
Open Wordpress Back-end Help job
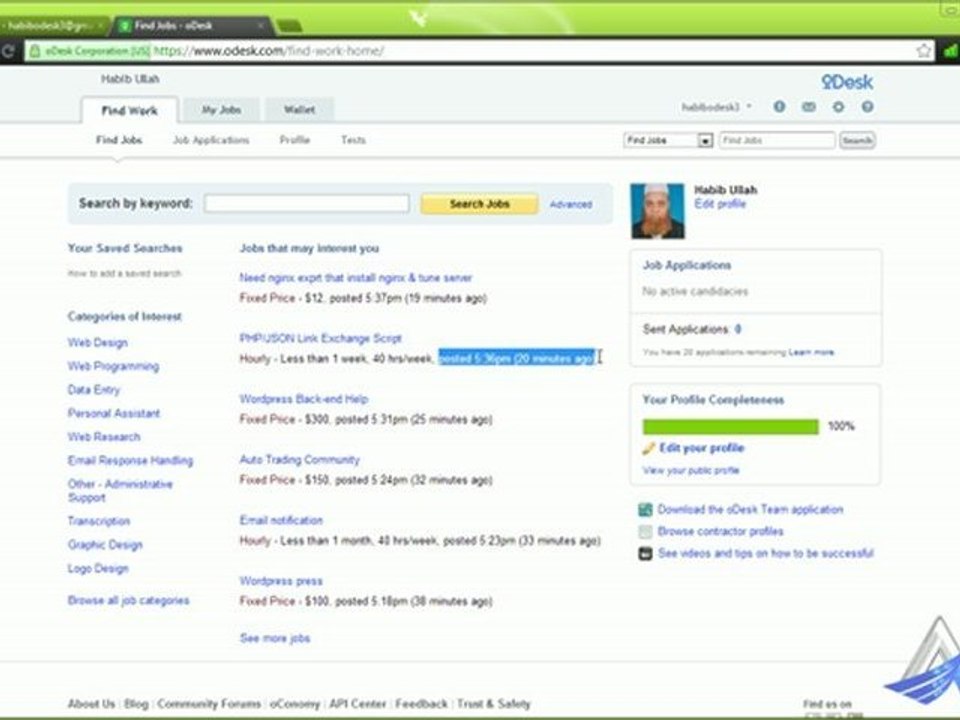tap(304, 399)
